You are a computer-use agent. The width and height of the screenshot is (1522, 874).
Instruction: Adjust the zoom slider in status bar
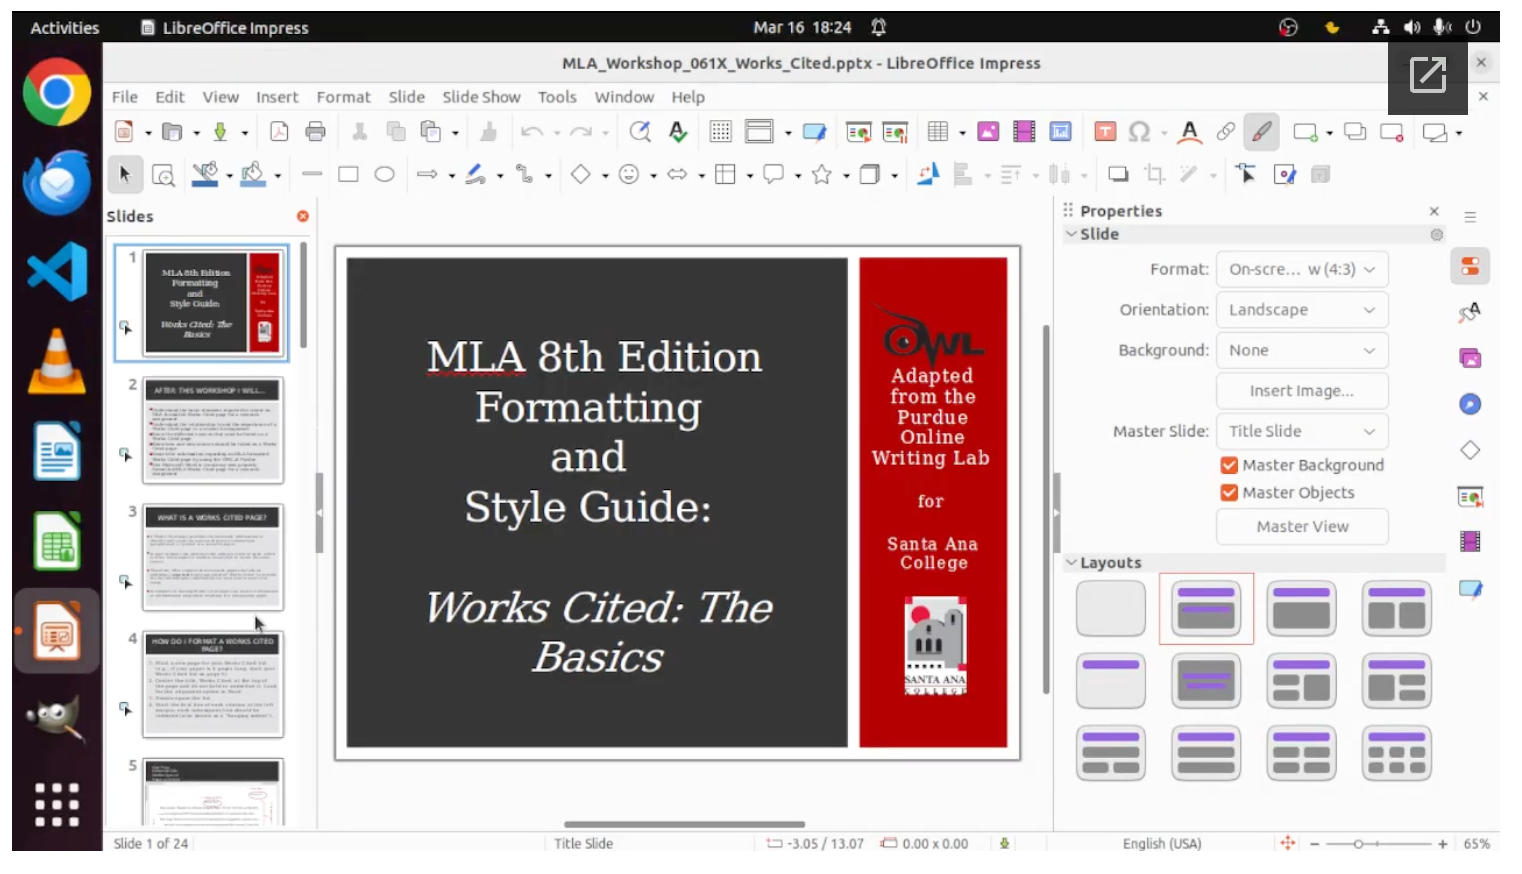[1358, 844]
